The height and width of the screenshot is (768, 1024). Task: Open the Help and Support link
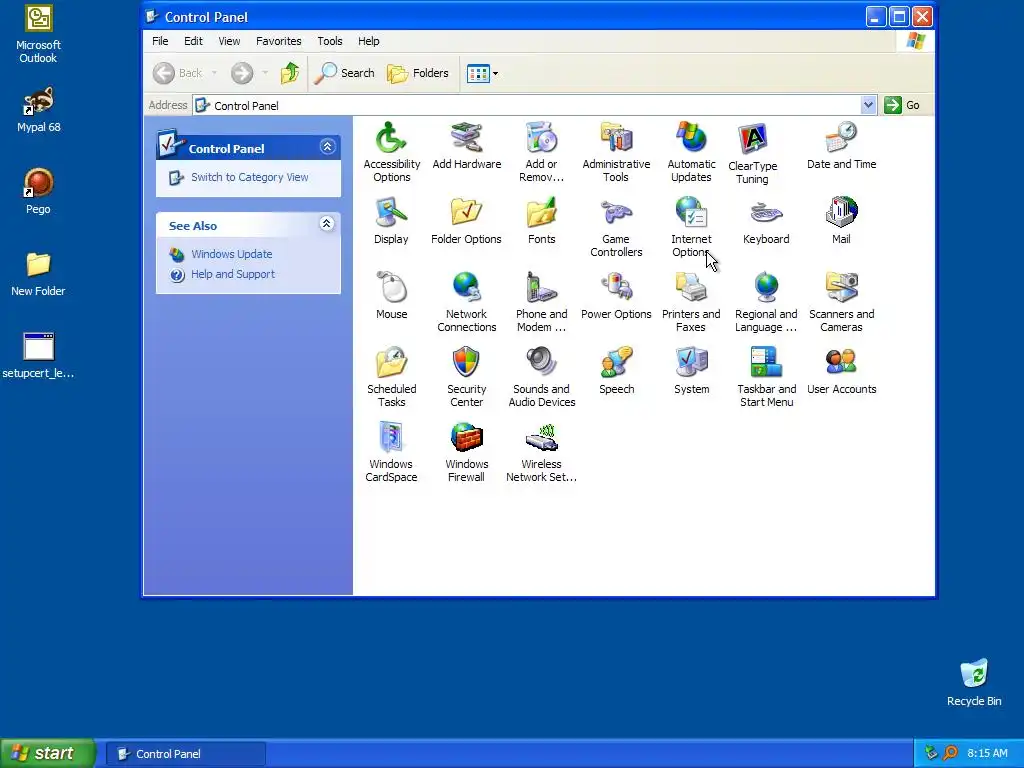click(233, 274)
